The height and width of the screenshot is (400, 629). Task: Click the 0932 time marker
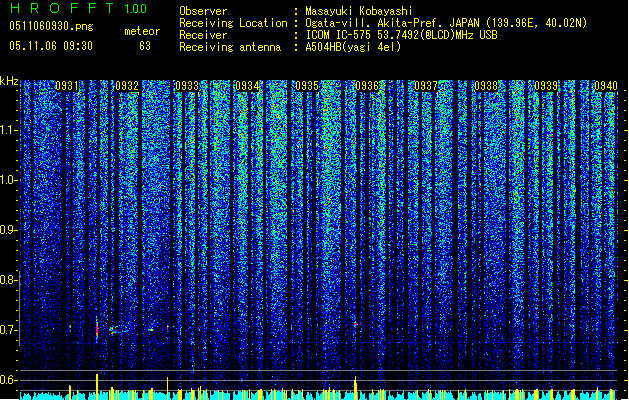[127, 86]
